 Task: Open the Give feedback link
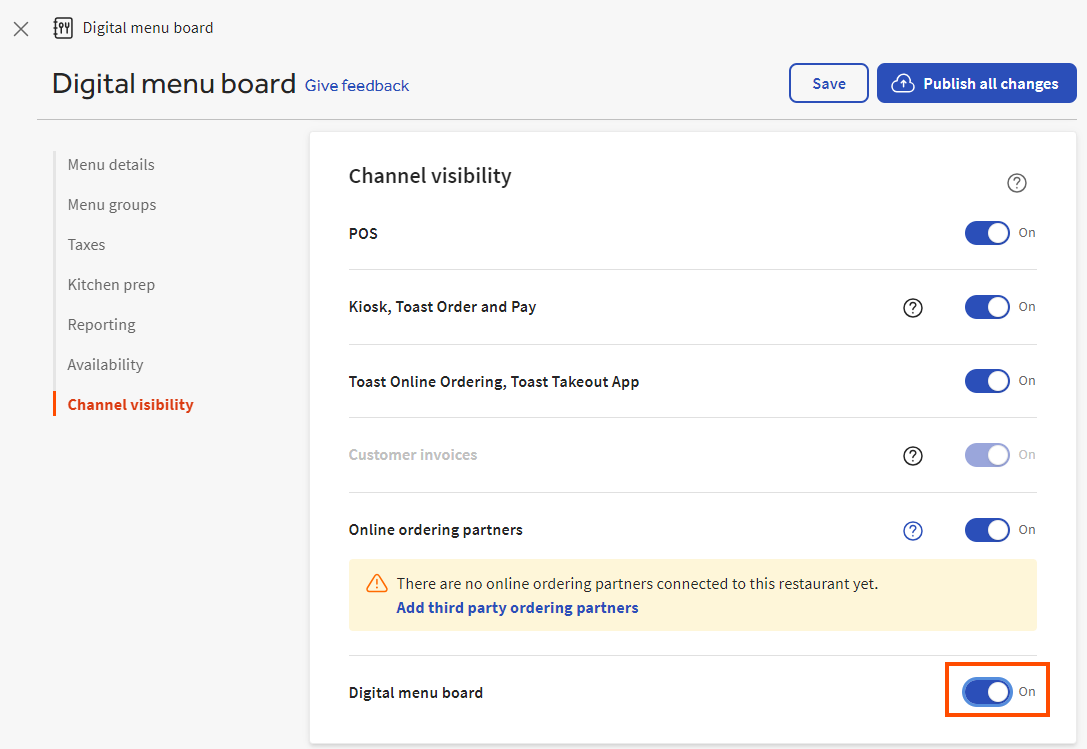357,86
